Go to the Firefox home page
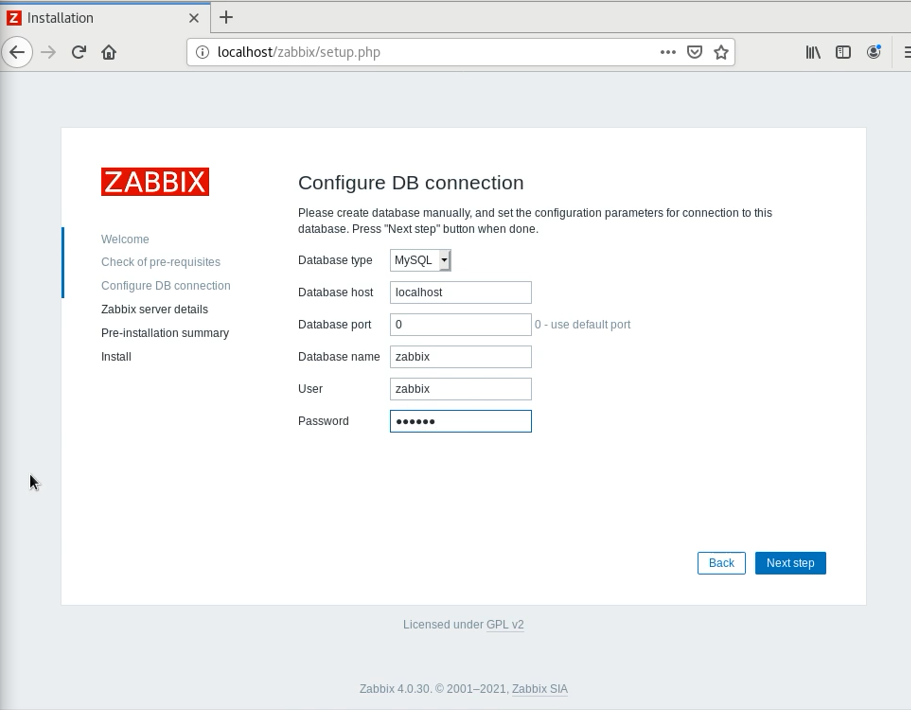 click(x=109, y=52)
